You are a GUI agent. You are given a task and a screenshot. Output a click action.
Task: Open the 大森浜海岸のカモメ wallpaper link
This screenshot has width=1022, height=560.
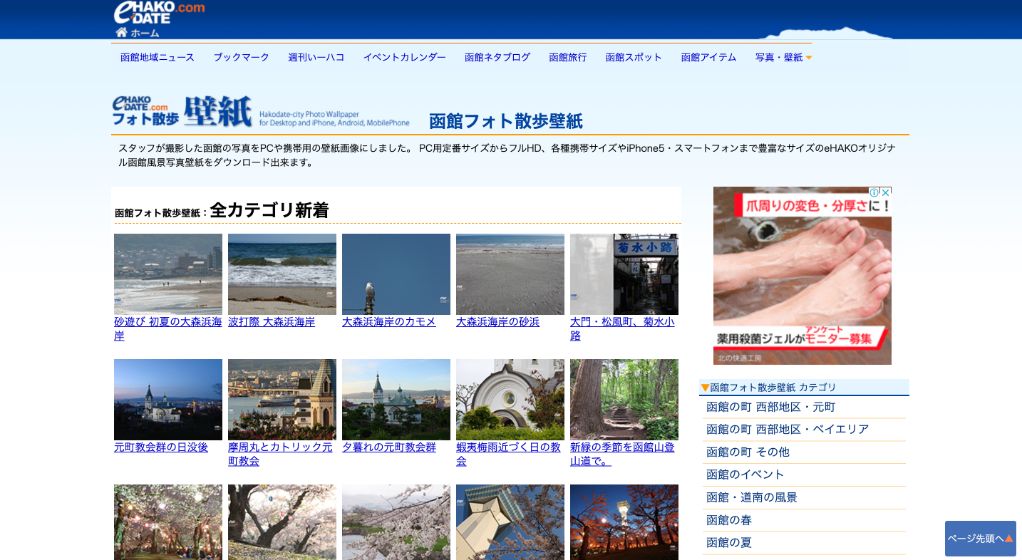(x=389, y=322)
